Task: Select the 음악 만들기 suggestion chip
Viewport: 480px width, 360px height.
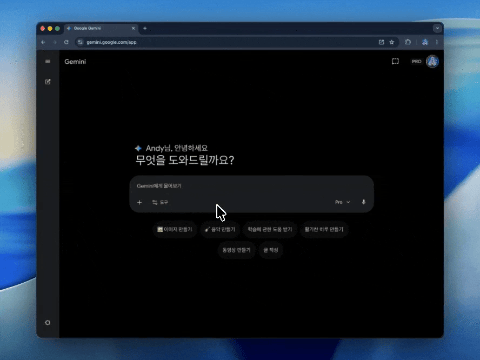Action: point(220,229)
